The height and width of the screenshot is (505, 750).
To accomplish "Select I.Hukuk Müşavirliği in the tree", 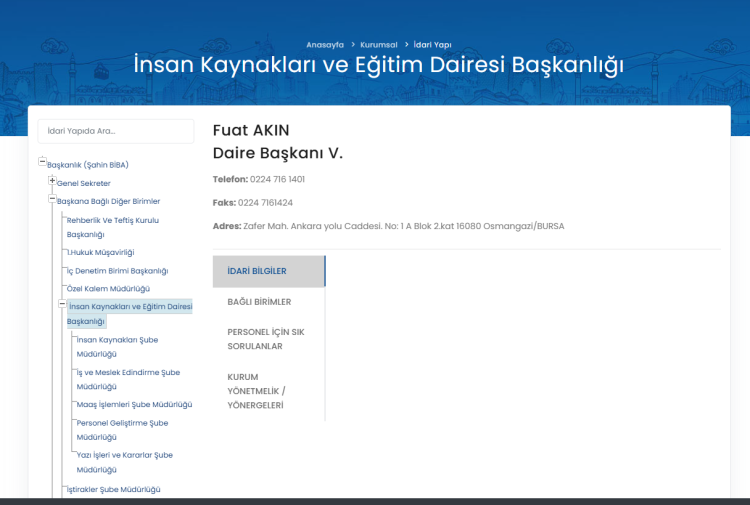I will (100, 252).
